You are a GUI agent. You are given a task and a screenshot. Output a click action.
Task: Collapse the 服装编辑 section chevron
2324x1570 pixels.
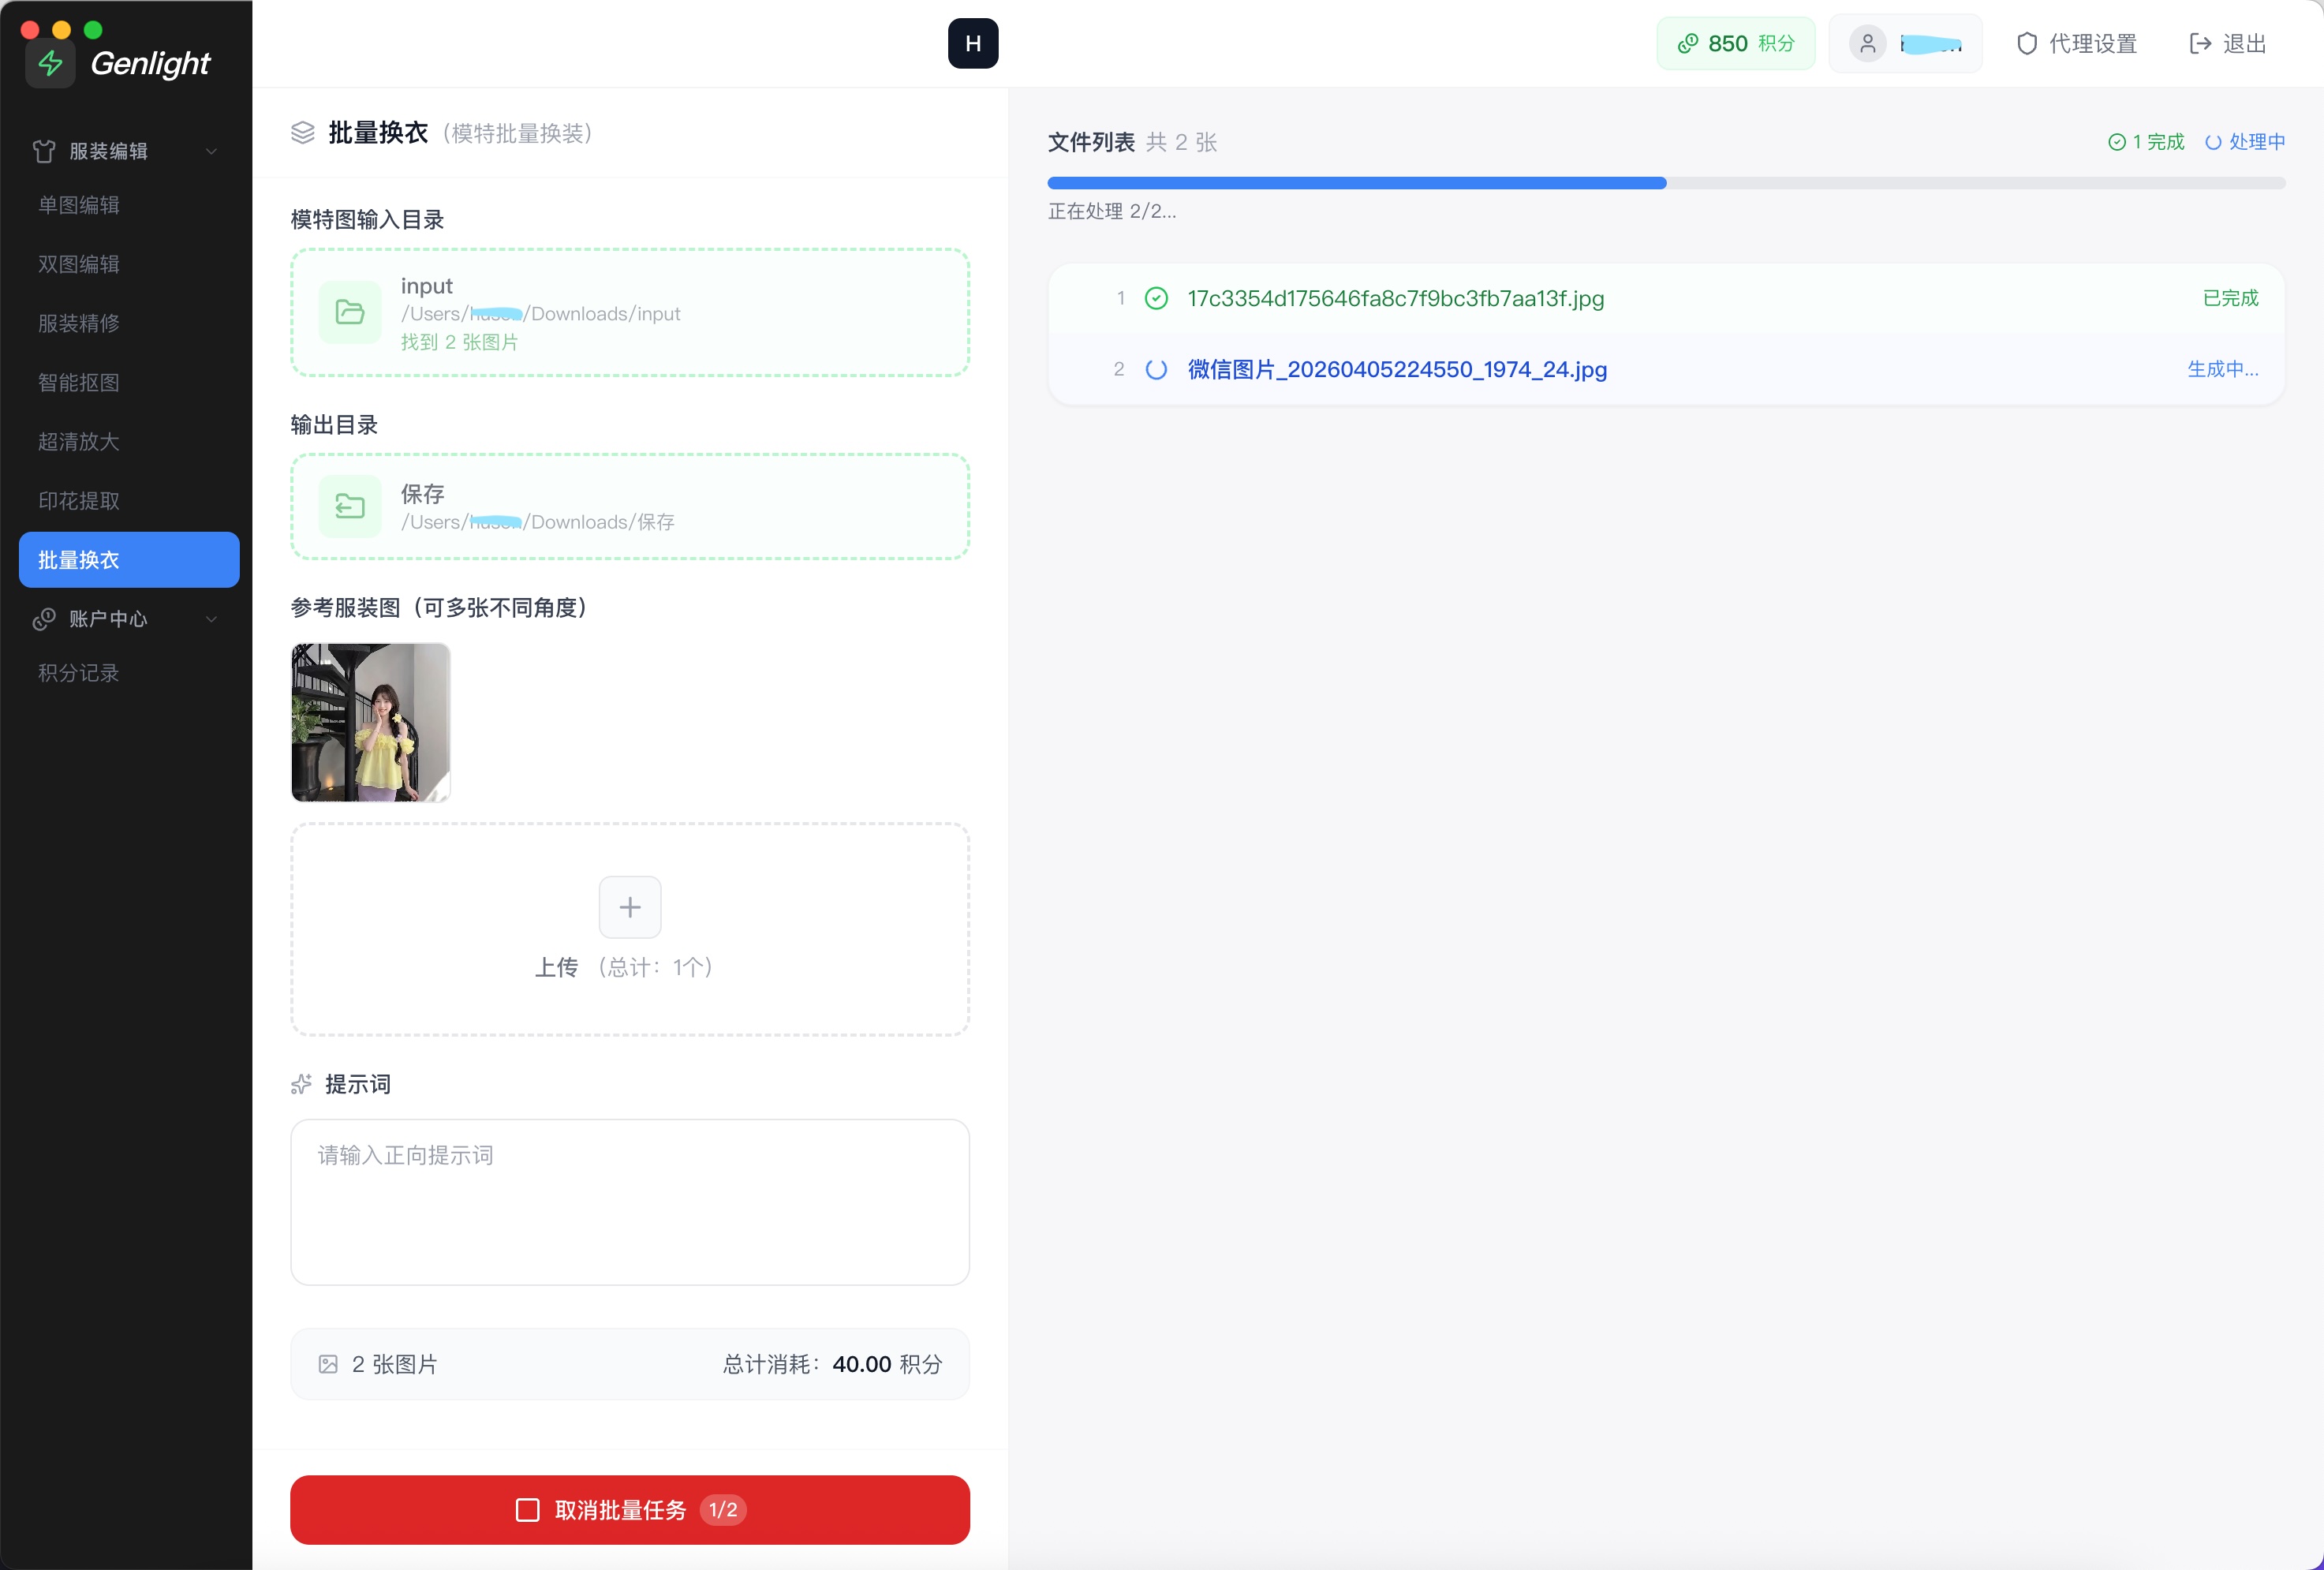pos(211,151)
